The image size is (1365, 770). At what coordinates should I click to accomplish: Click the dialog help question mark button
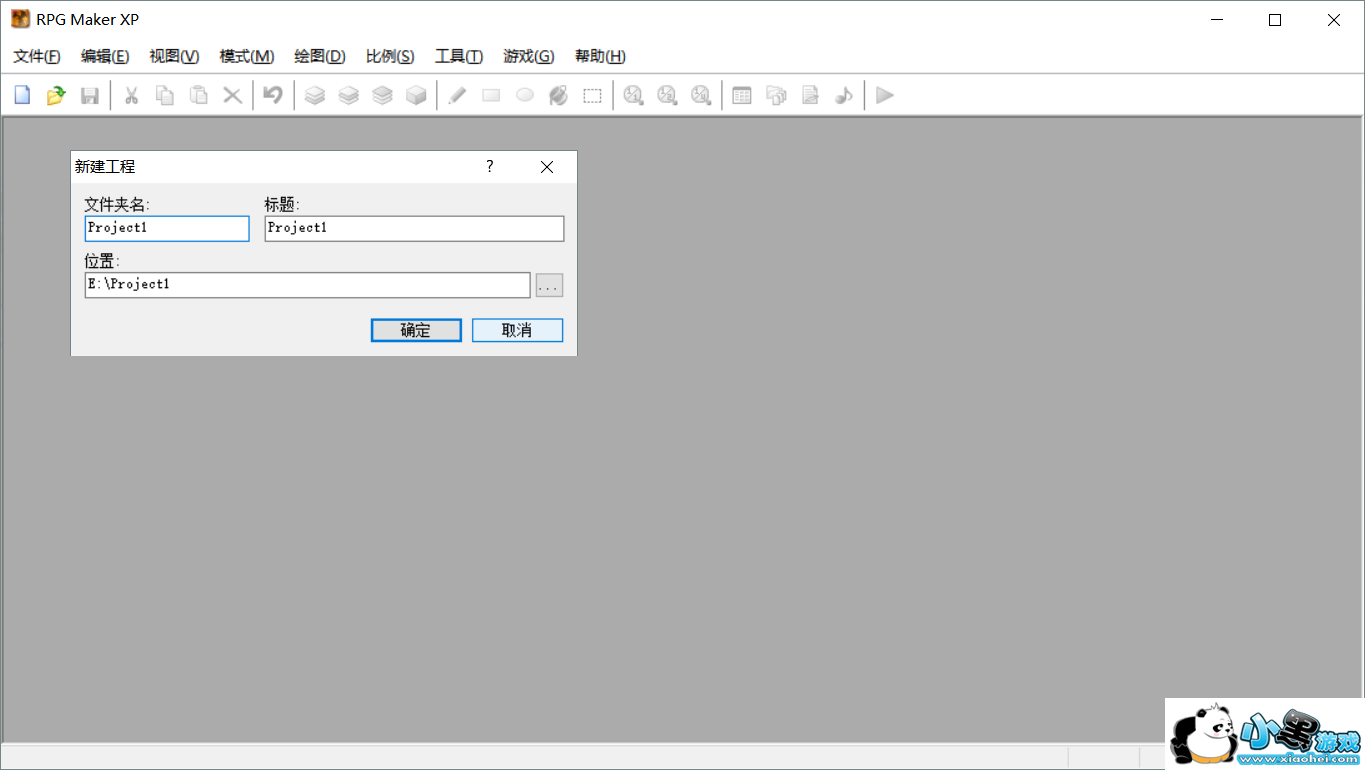click(489, 167)
